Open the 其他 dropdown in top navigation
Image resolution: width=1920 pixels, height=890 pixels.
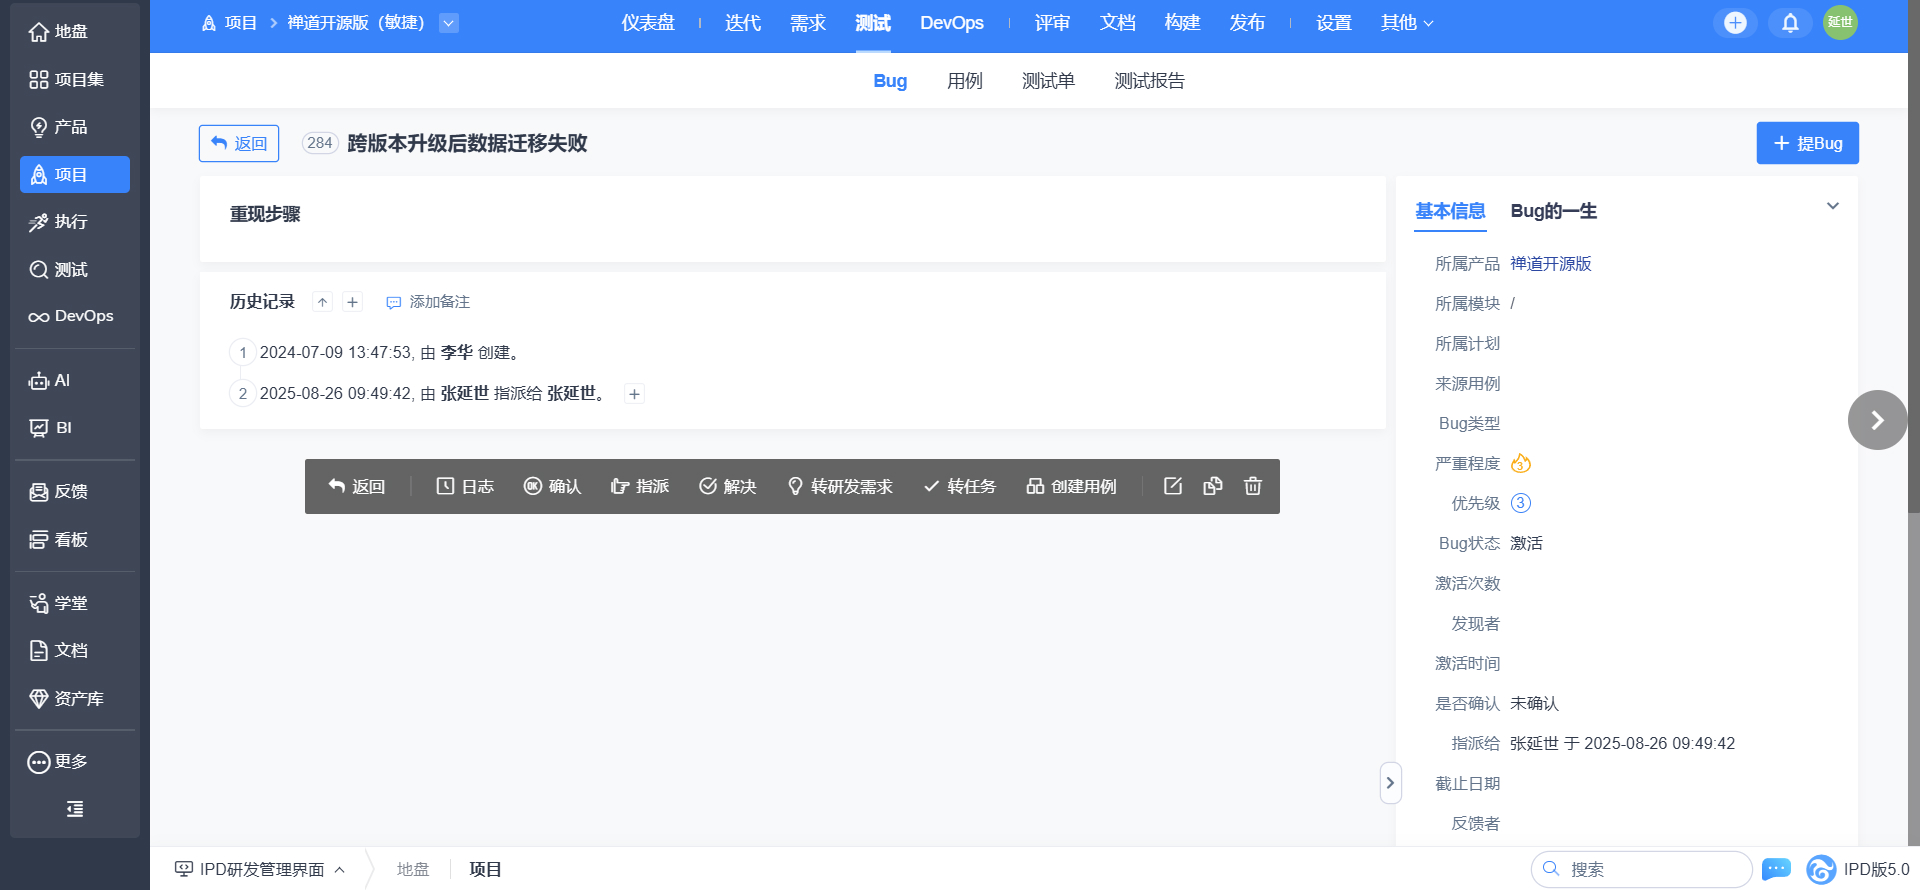1407,23
